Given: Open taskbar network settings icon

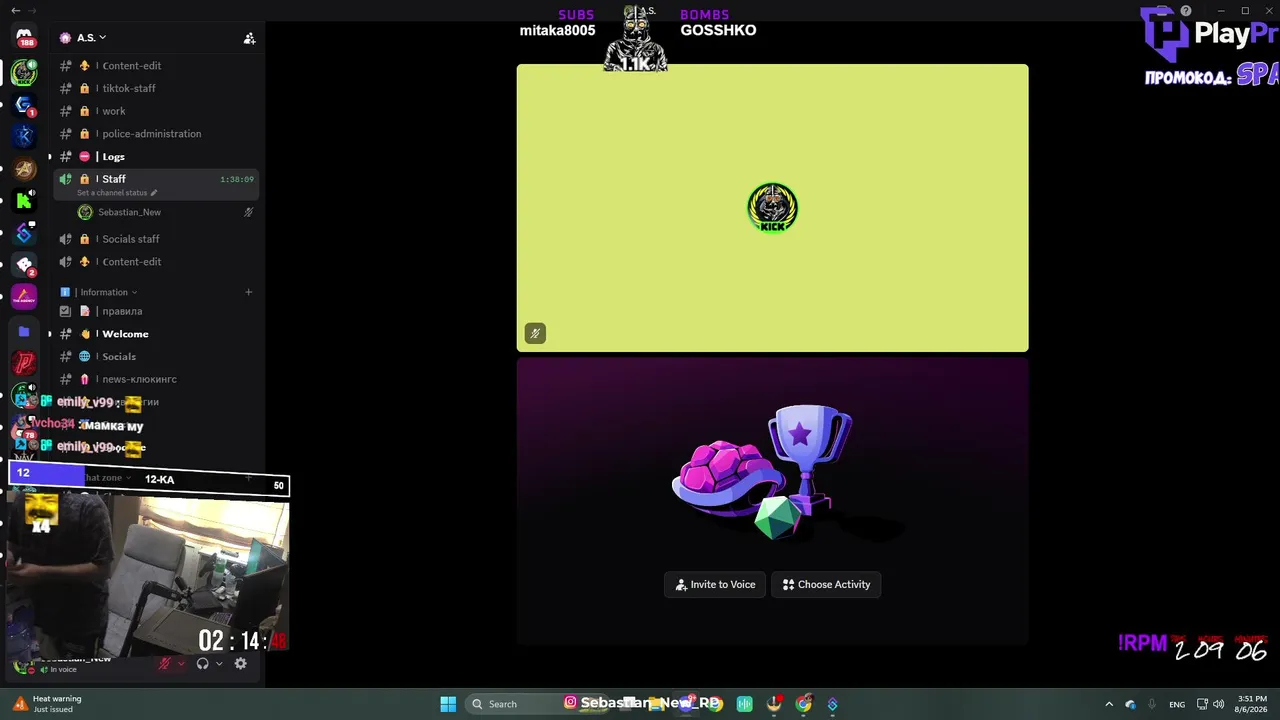Looking at the screenshot, I should tap(1203, 704).
